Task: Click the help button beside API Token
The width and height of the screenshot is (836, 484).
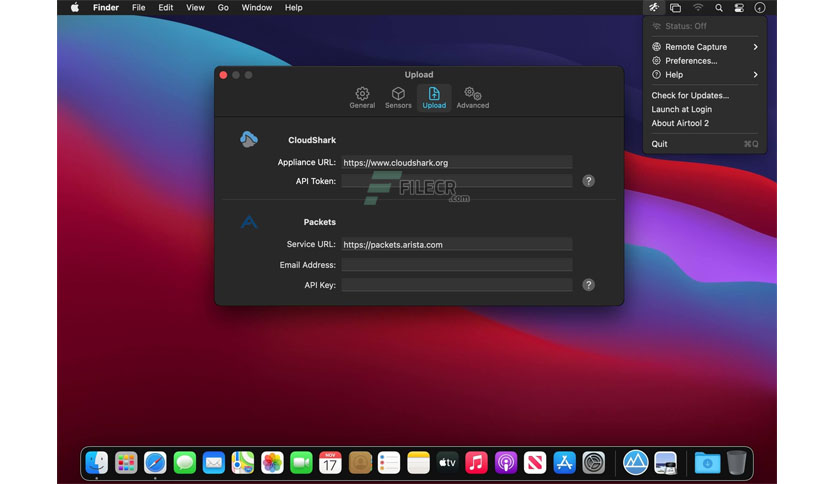Action: point(588,181)
